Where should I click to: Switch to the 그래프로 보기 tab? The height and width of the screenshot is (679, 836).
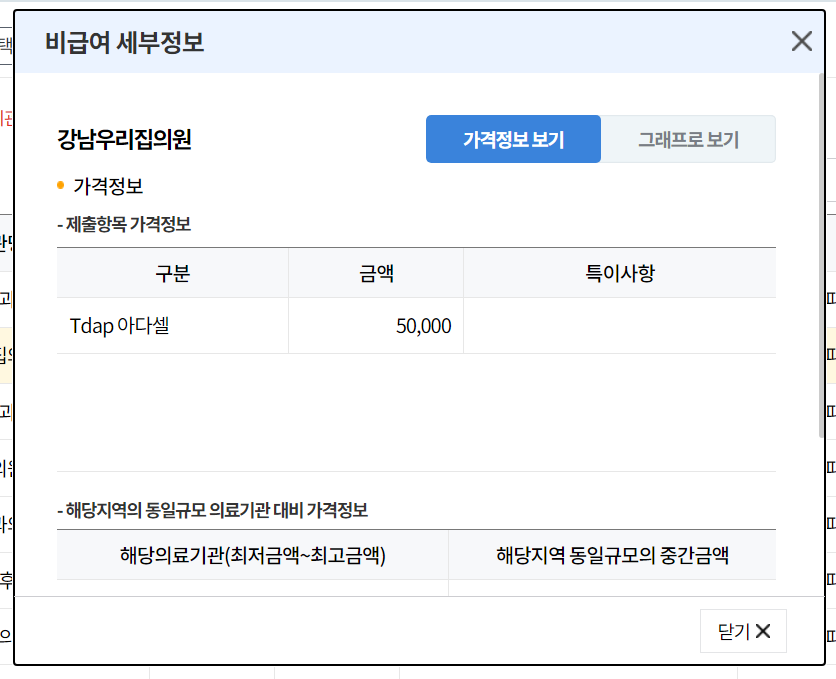tap(688, 139)
